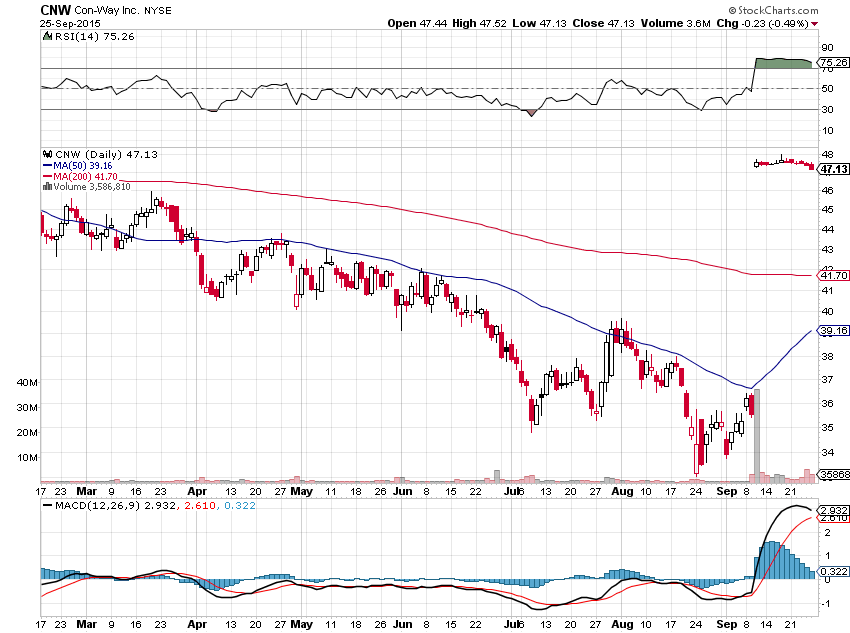Image resolution: width=850 pixels, height=633 pixels.
Task: Click the Volume 3.6M header value
Action: point(675,23)
